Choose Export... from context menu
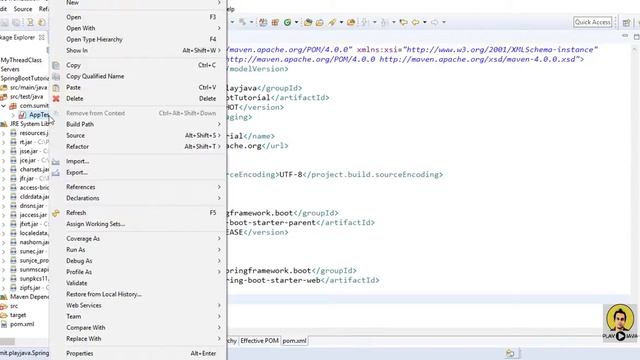The width and height of the screenshot is (640, 360). coord(138,172)
